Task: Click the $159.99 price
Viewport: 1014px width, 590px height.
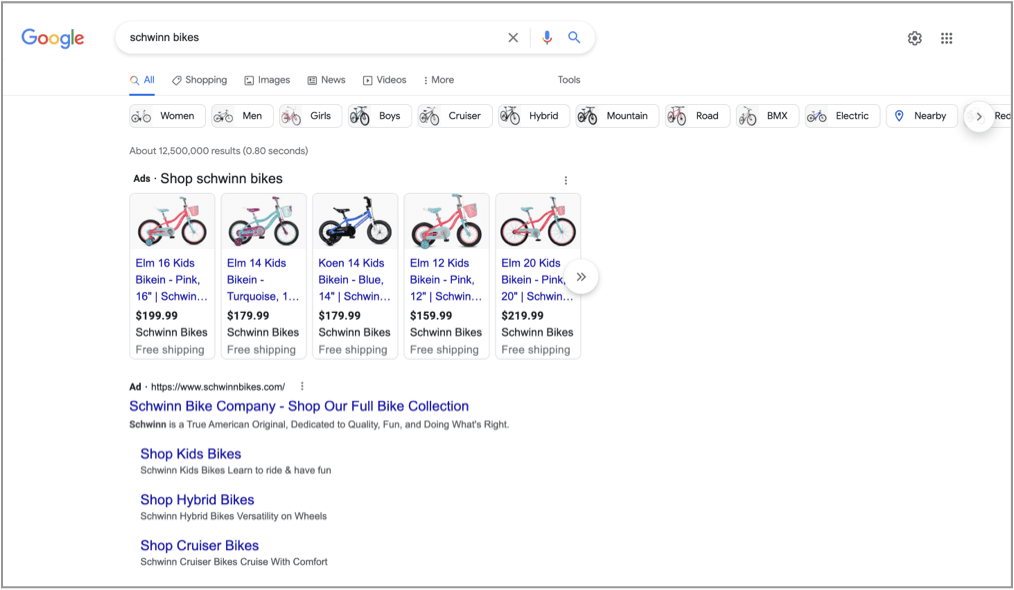Action: click(431, 316)
